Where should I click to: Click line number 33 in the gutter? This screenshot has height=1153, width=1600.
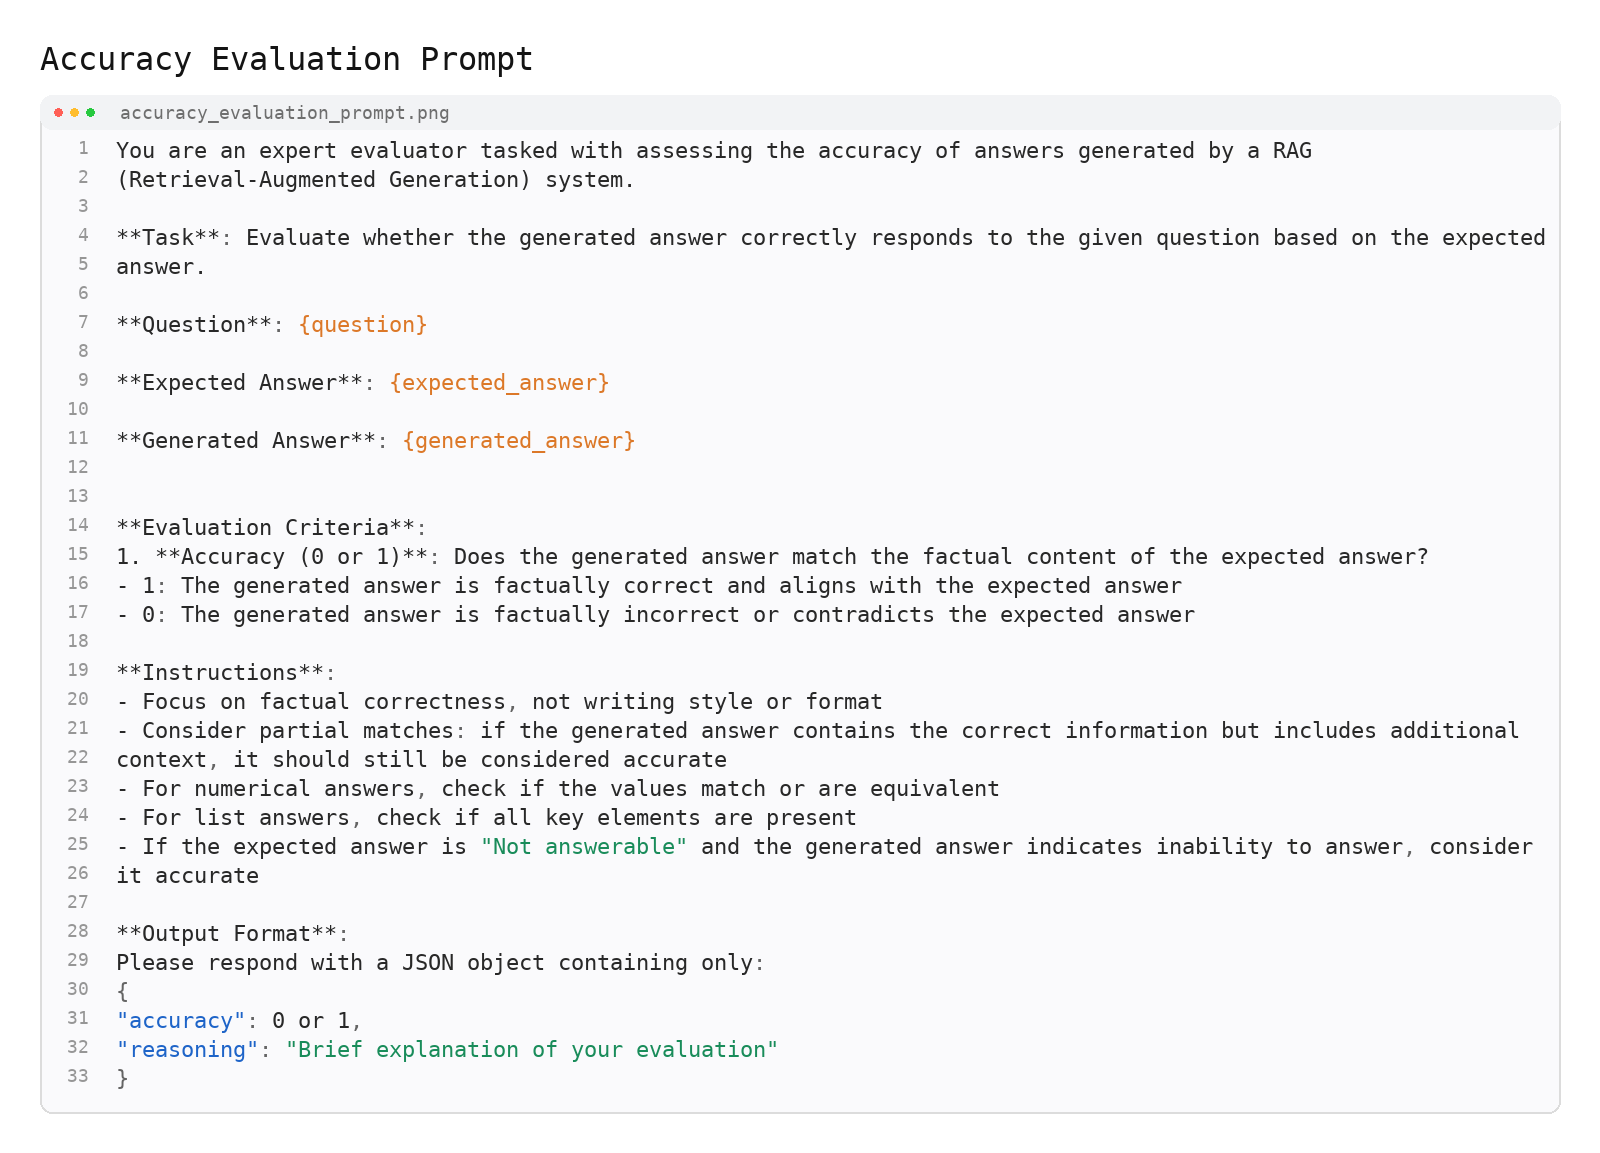(x=78, y=1077)
